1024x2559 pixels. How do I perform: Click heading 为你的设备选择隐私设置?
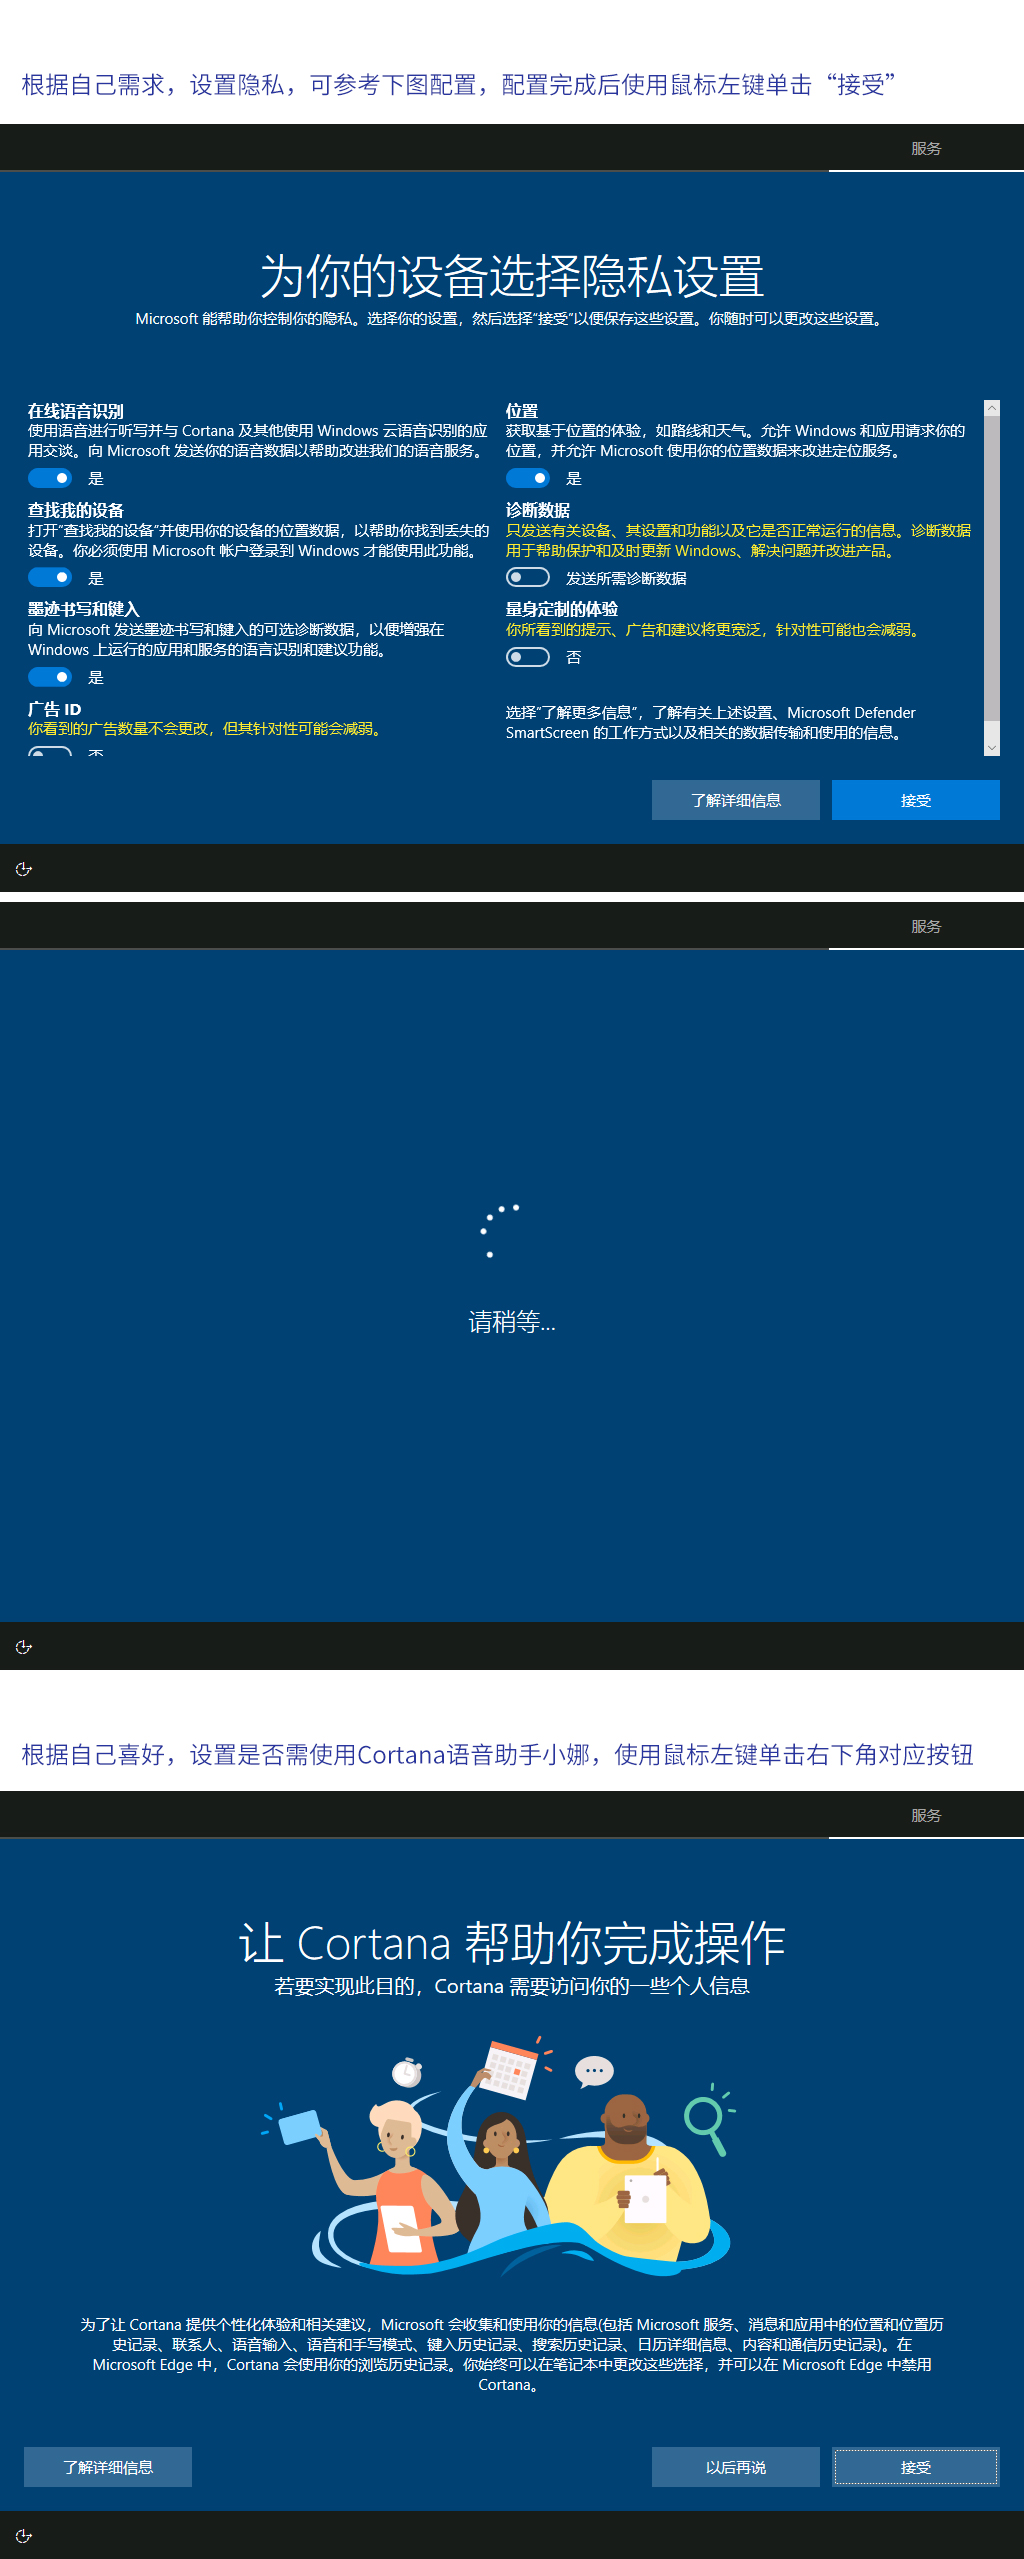(512, 276)
